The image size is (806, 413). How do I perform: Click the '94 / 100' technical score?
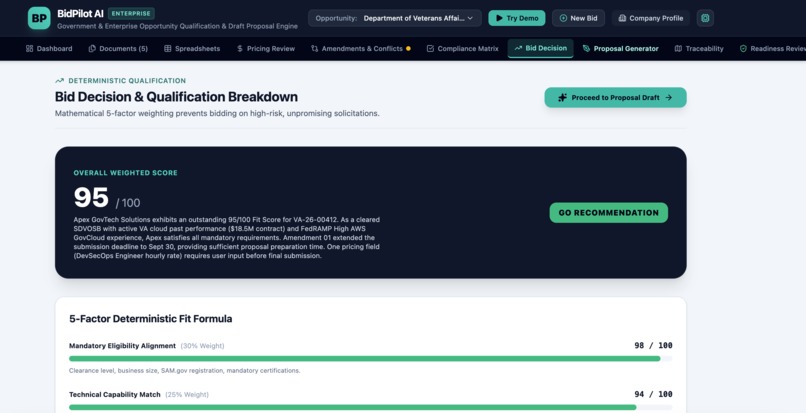pyautogui.click(x=653, y=394)
